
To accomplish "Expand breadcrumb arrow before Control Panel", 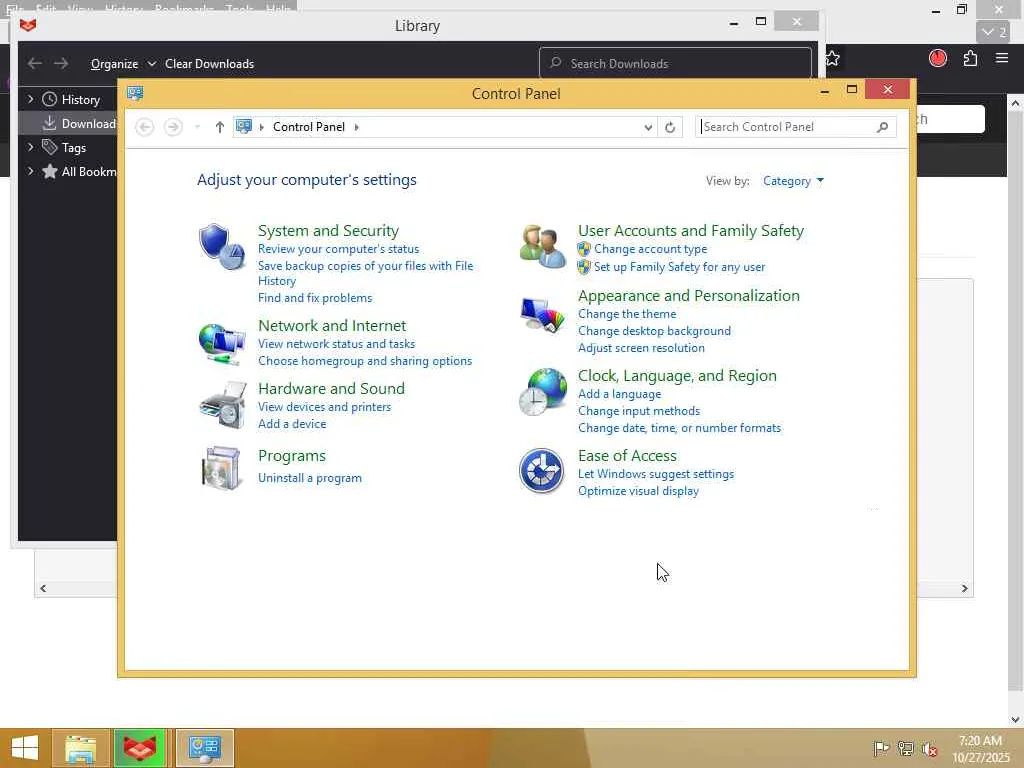I will (262, 127).
